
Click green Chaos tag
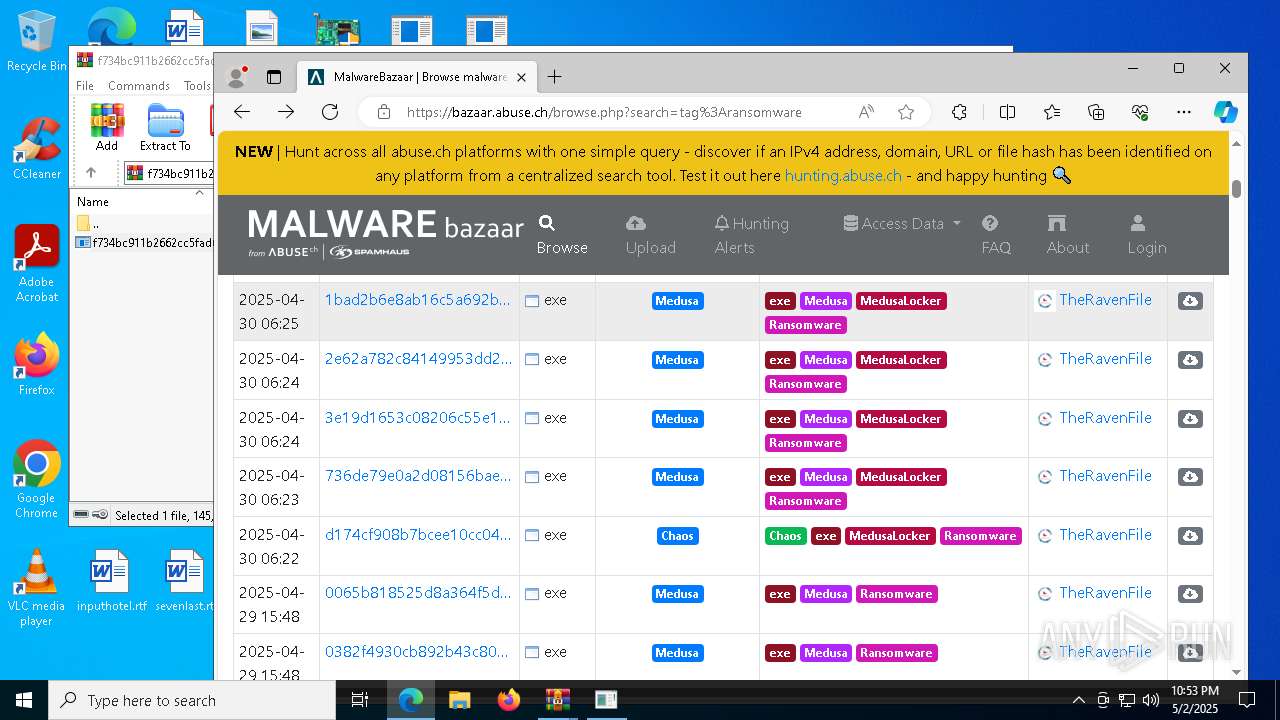tap(785, 536)
